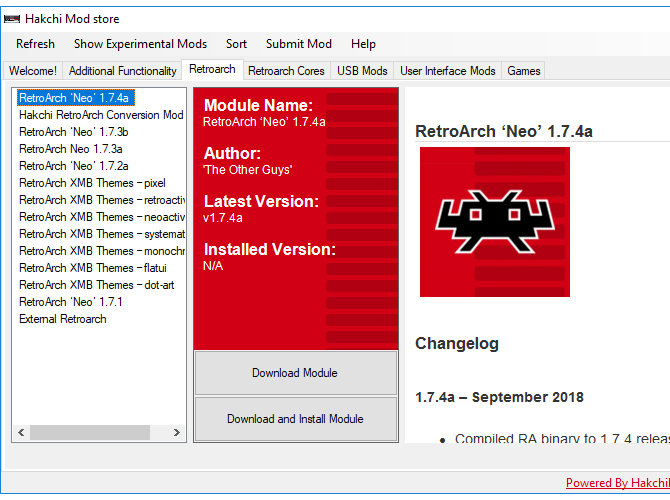
Task: Click the module list scroll left arrow
Action: (x=21, y=432)
